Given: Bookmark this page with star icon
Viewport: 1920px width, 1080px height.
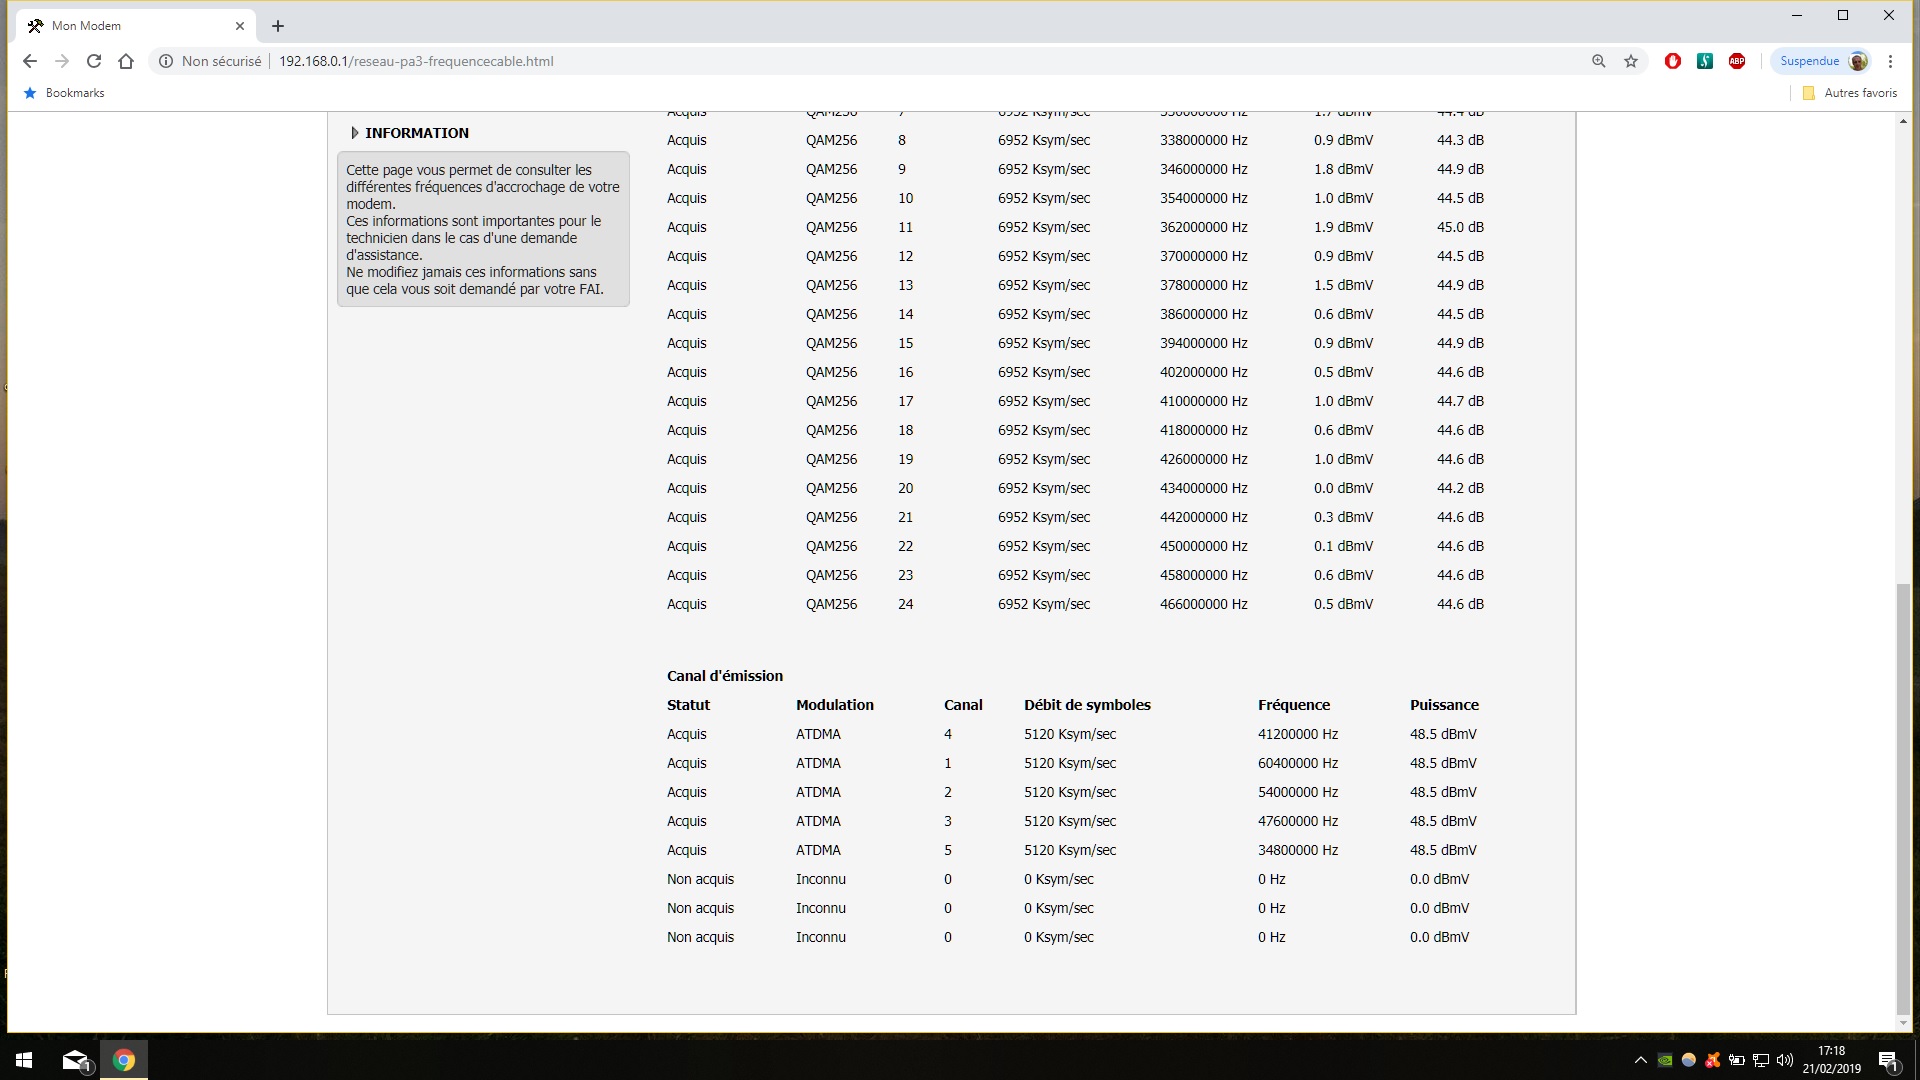Looking at the screenshot, I should click(x=1631, y=61).
